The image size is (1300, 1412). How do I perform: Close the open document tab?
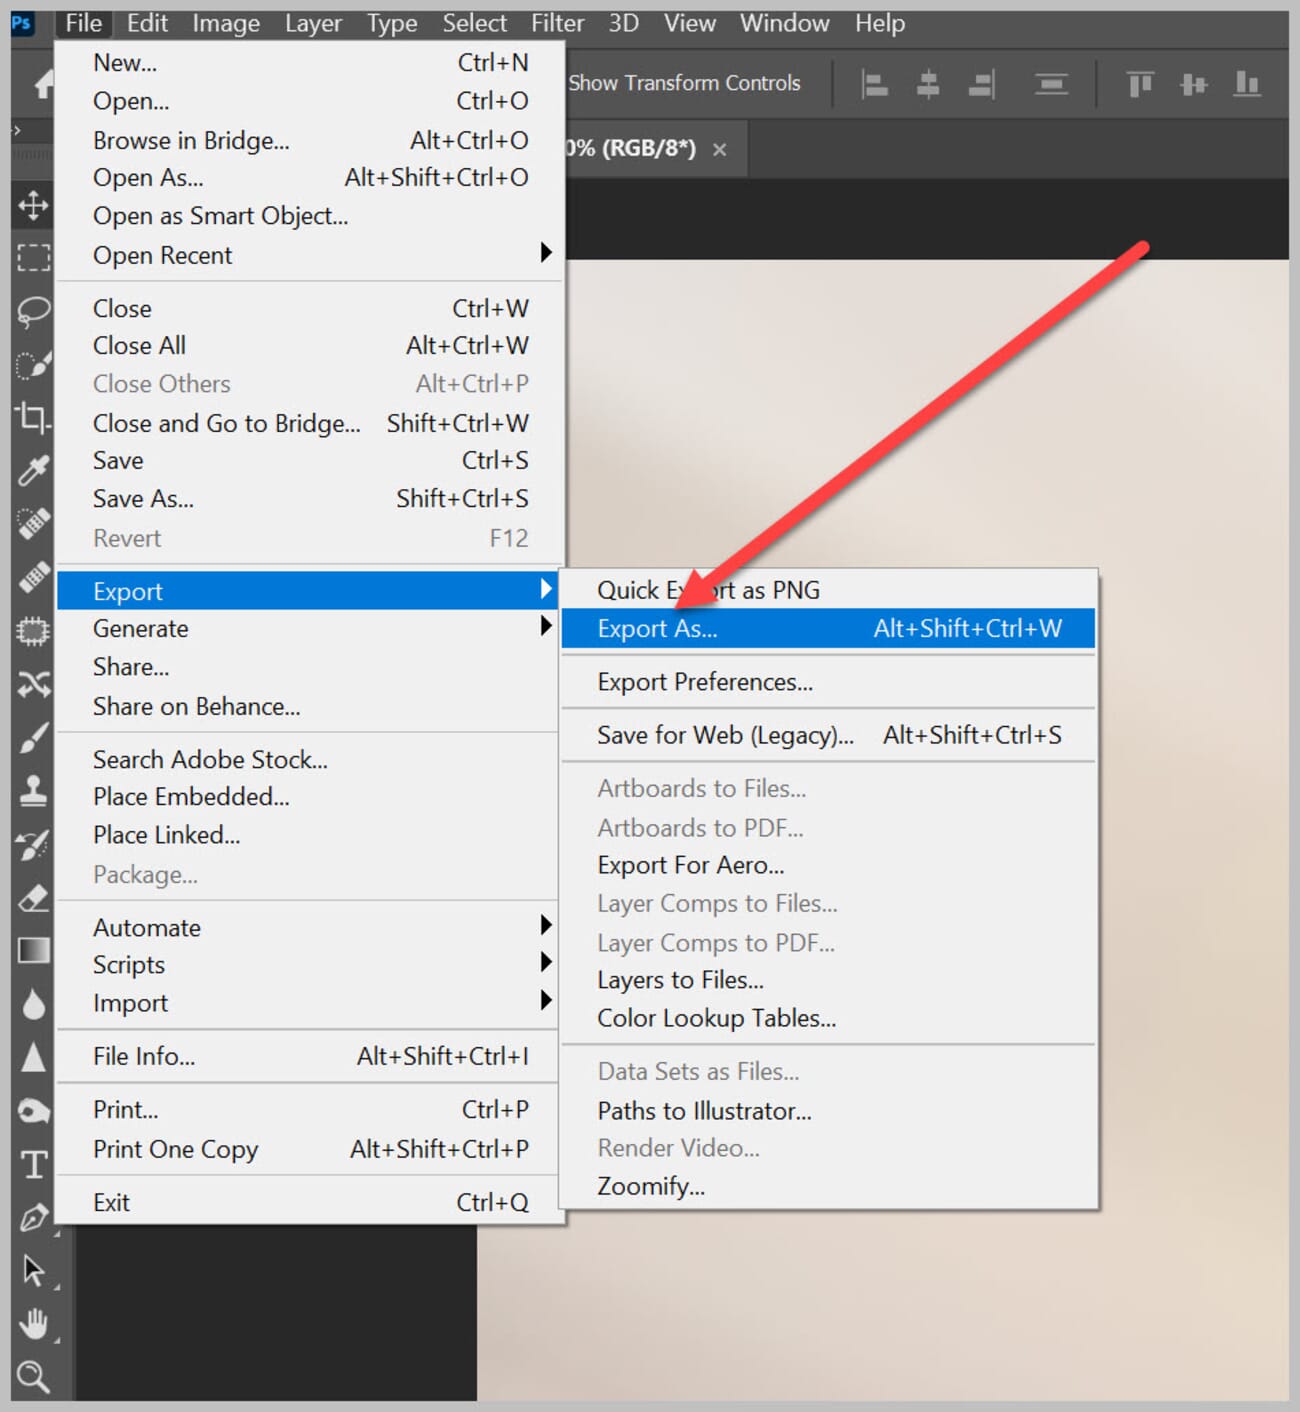pyautogui.click(x=719, y=148)
